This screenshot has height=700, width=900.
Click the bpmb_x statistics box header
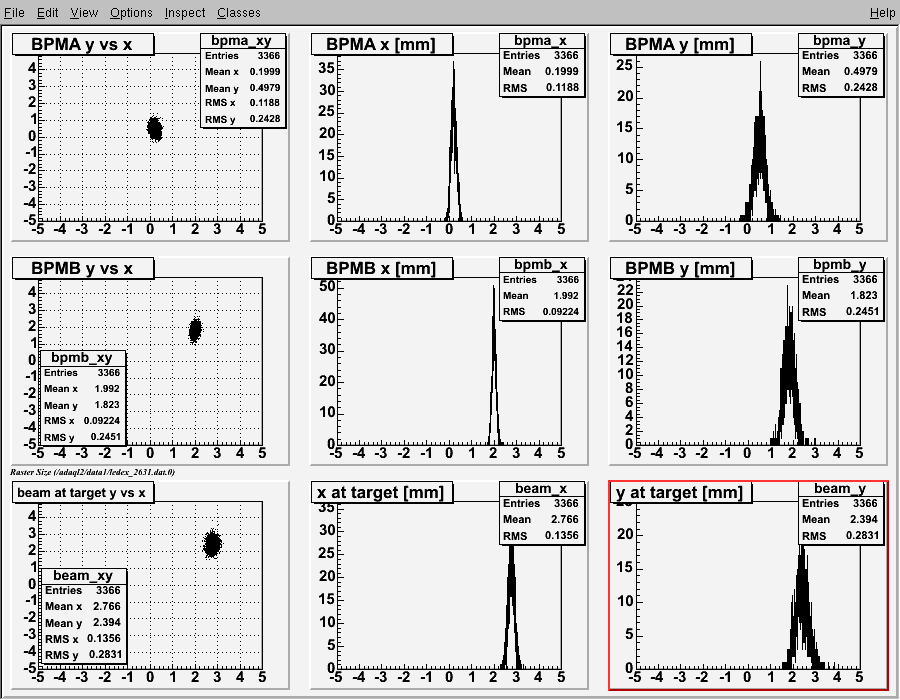pos(542,265)
